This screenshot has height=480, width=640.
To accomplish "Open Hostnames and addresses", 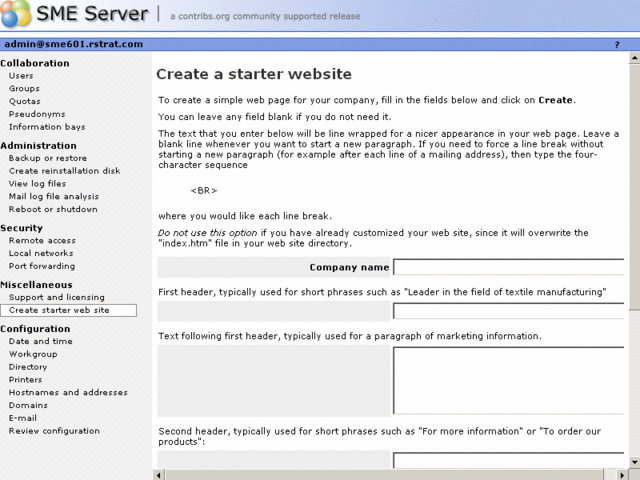I will (68, 393).
